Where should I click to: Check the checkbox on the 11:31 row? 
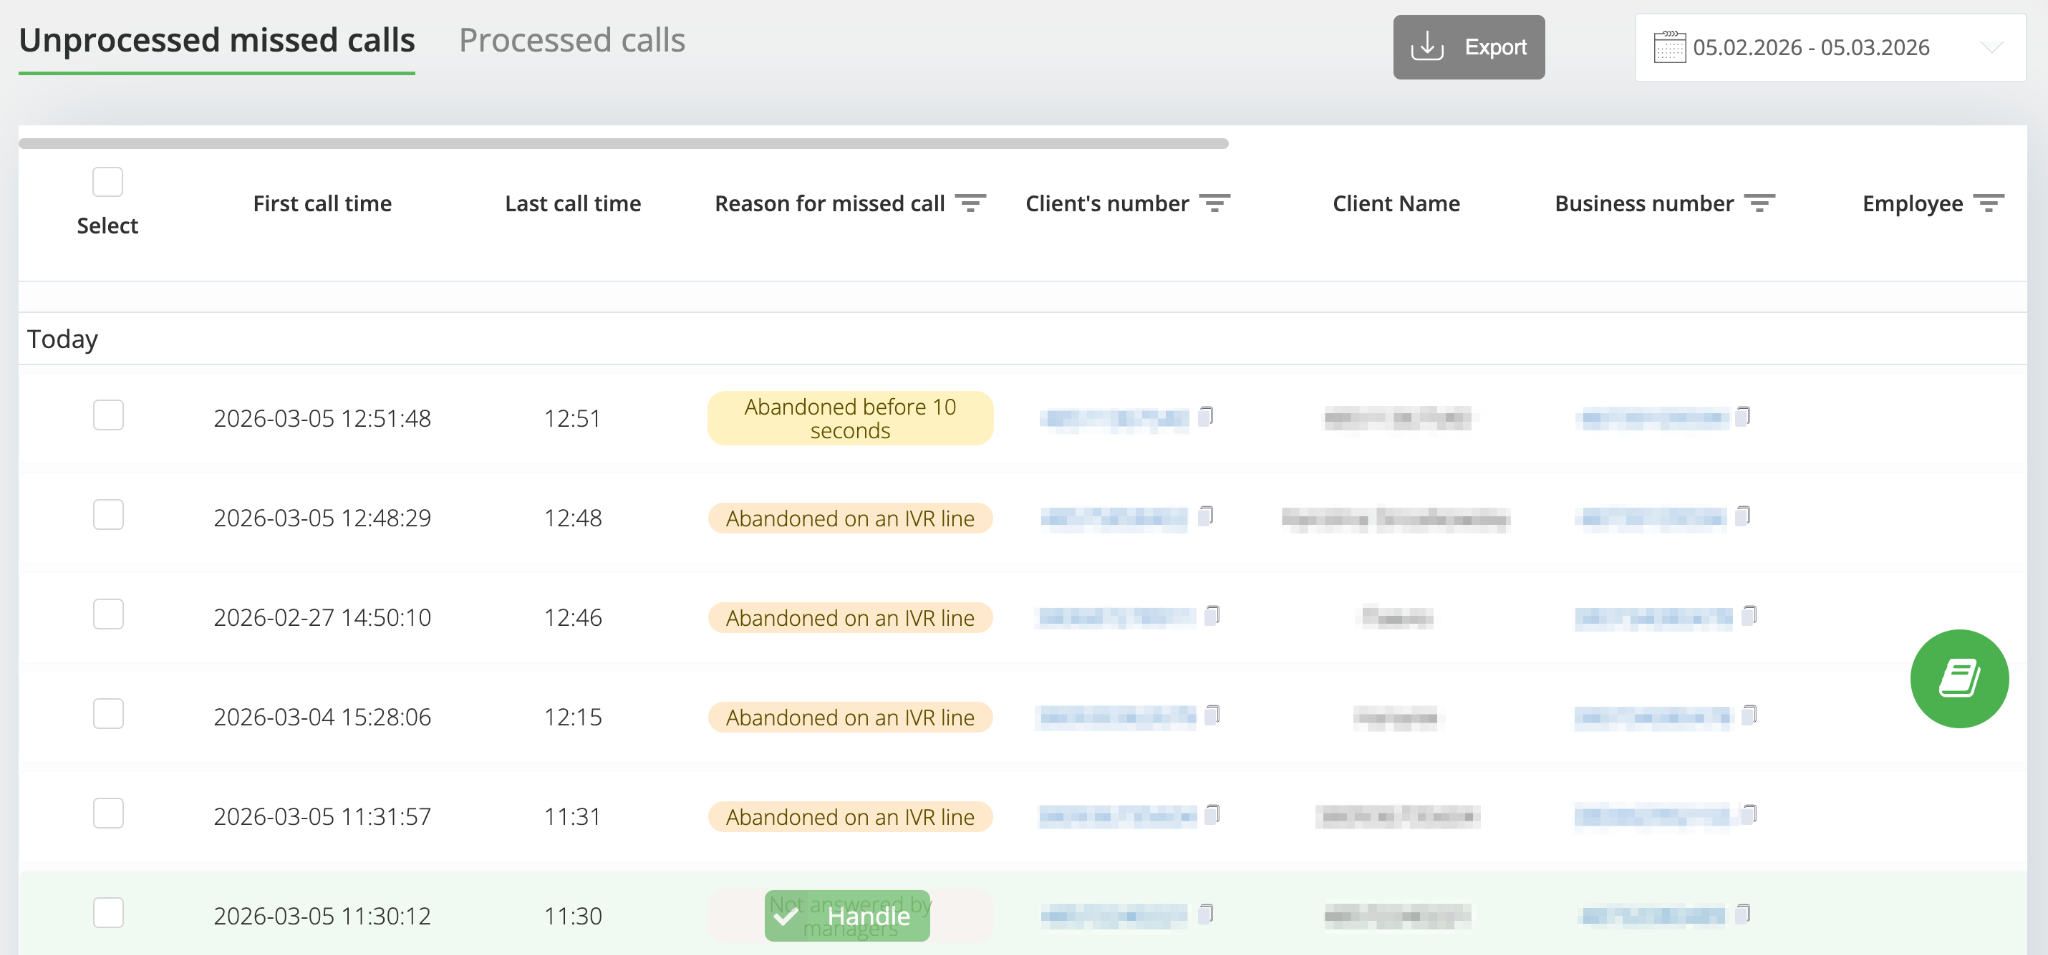[x=108, y=813]
